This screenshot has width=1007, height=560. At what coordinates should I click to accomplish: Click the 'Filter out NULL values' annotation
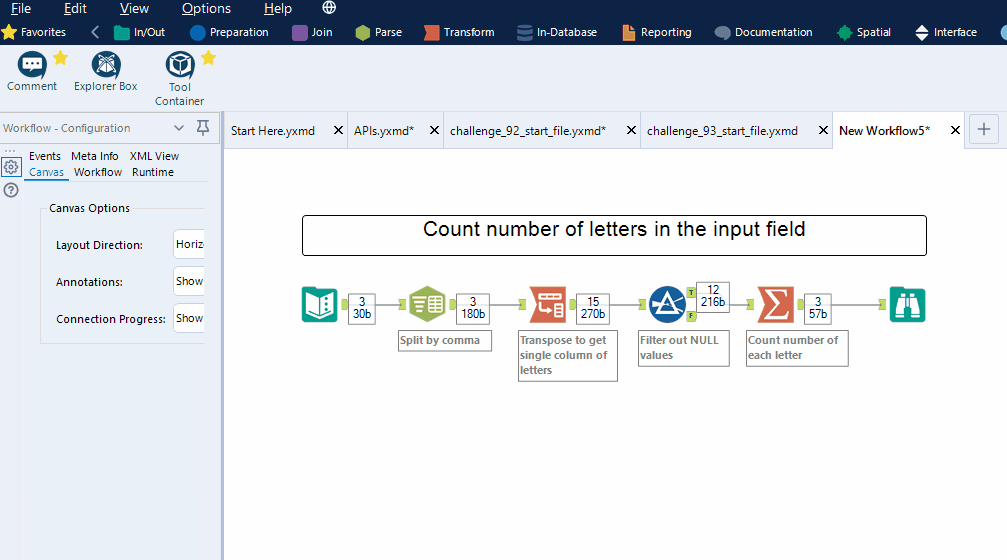pyautogui.click(x=684, y=348)
